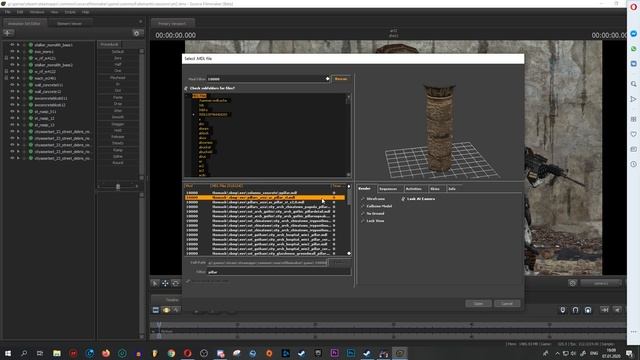The width and height of the screenshot is (640, 360).
Task: Apply the Default procedural preset
Action: tap(118, 52)
